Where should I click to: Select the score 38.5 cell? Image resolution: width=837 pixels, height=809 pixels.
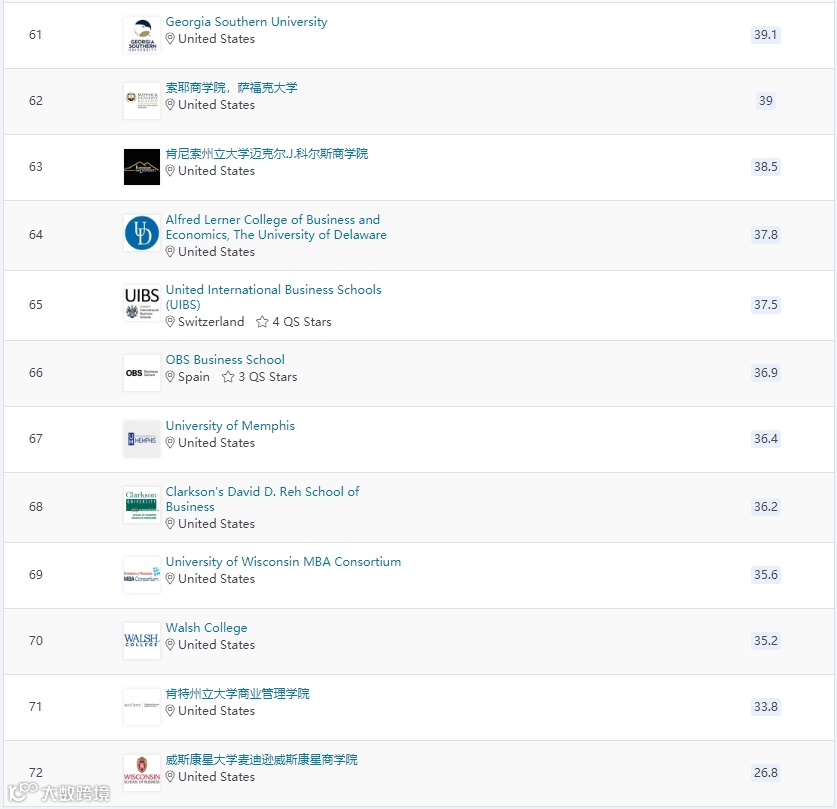[765, 167]
